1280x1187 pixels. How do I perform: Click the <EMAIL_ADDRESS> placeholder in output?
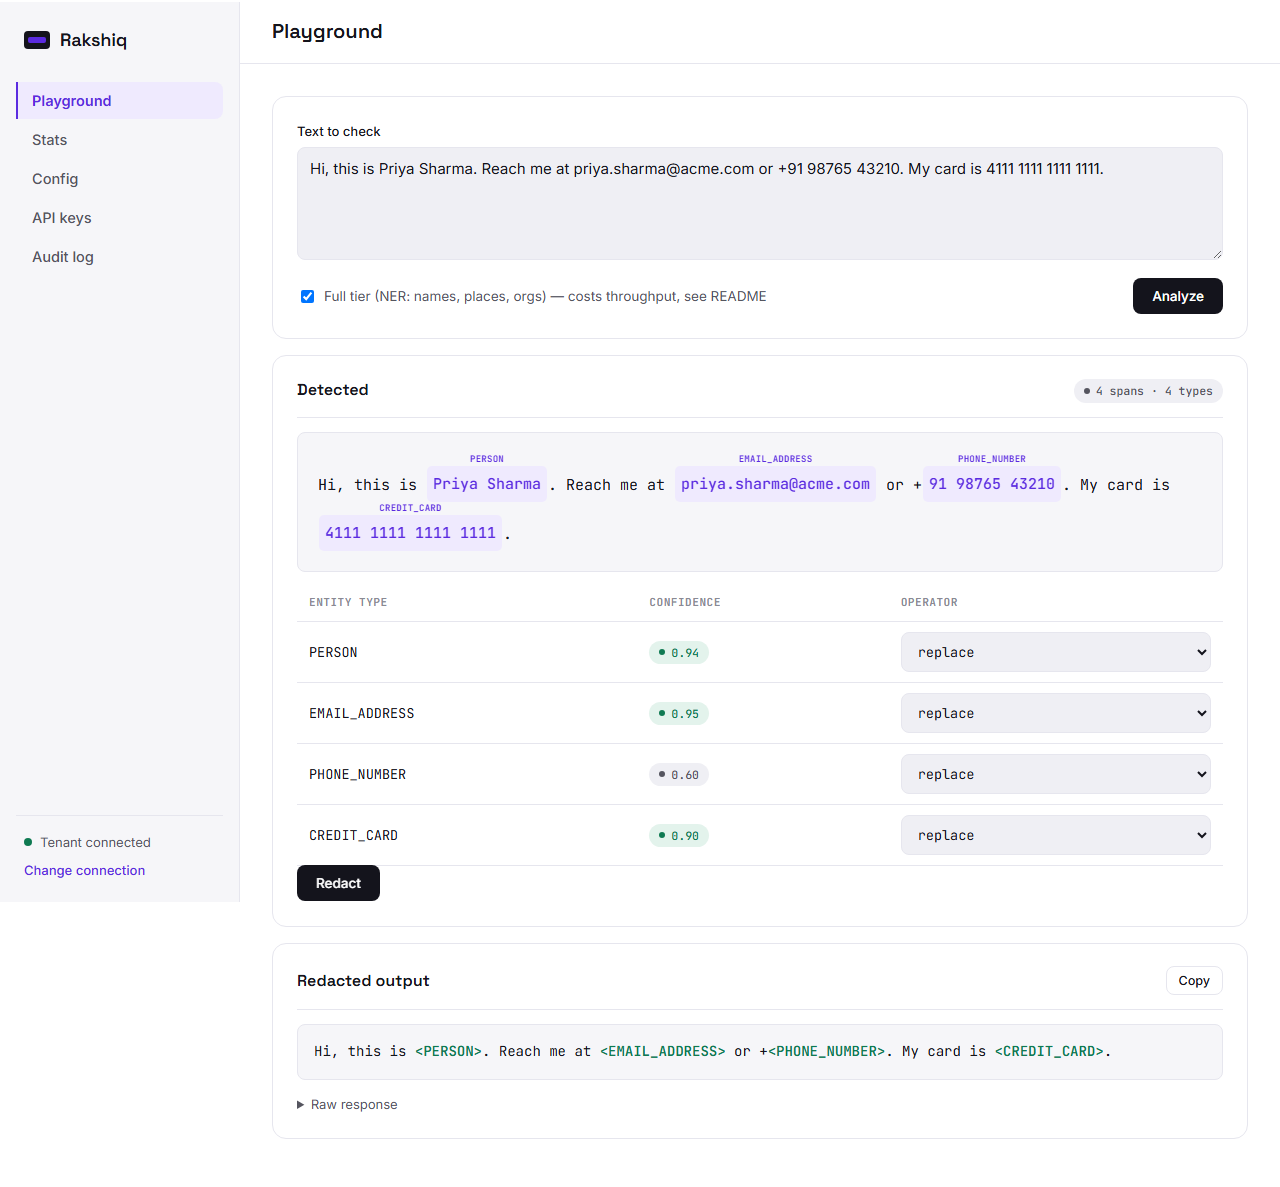coord(662,1052)
